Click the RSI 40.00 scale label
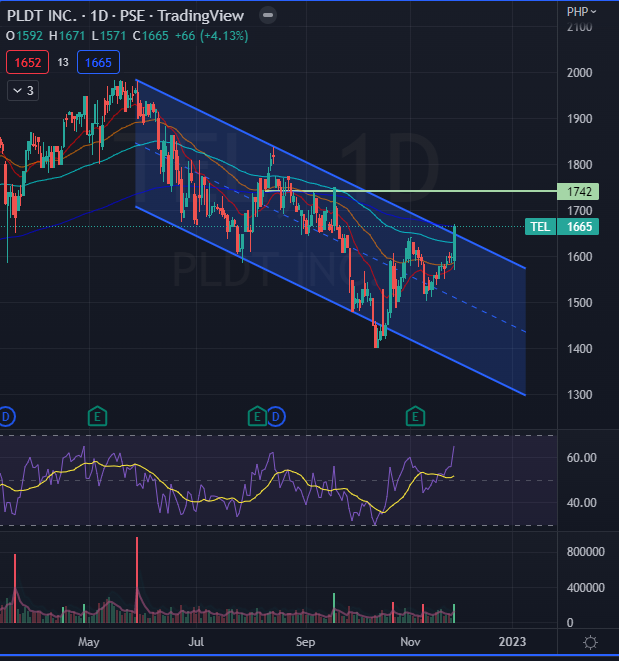This screenshot has height=661, width=619. pos(581,503)
